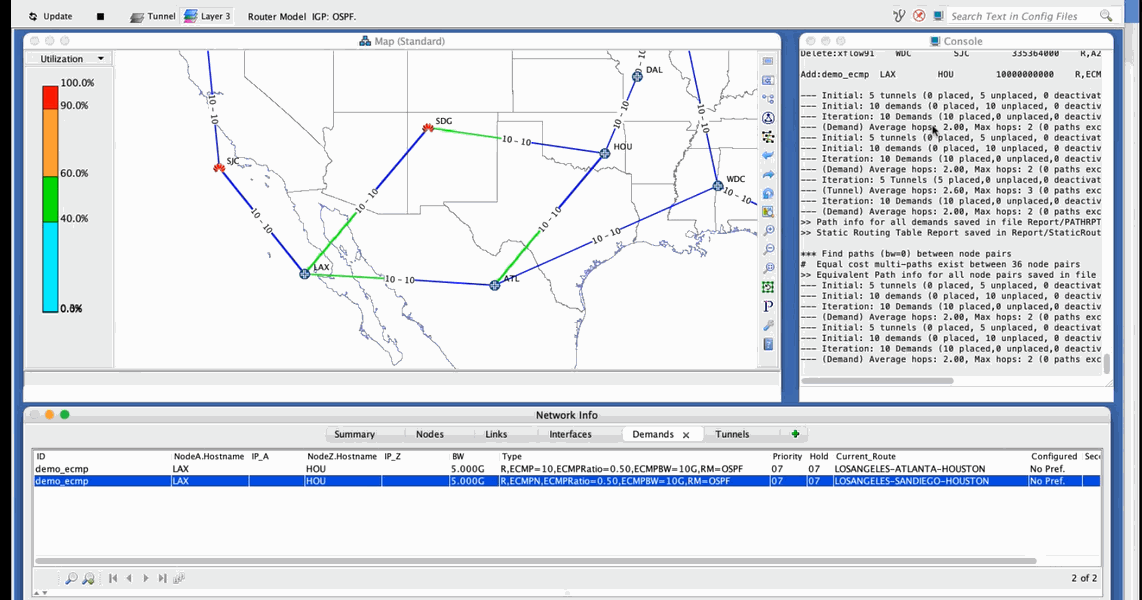Click the blue forward arrow on map toolbar

(768, 175)
